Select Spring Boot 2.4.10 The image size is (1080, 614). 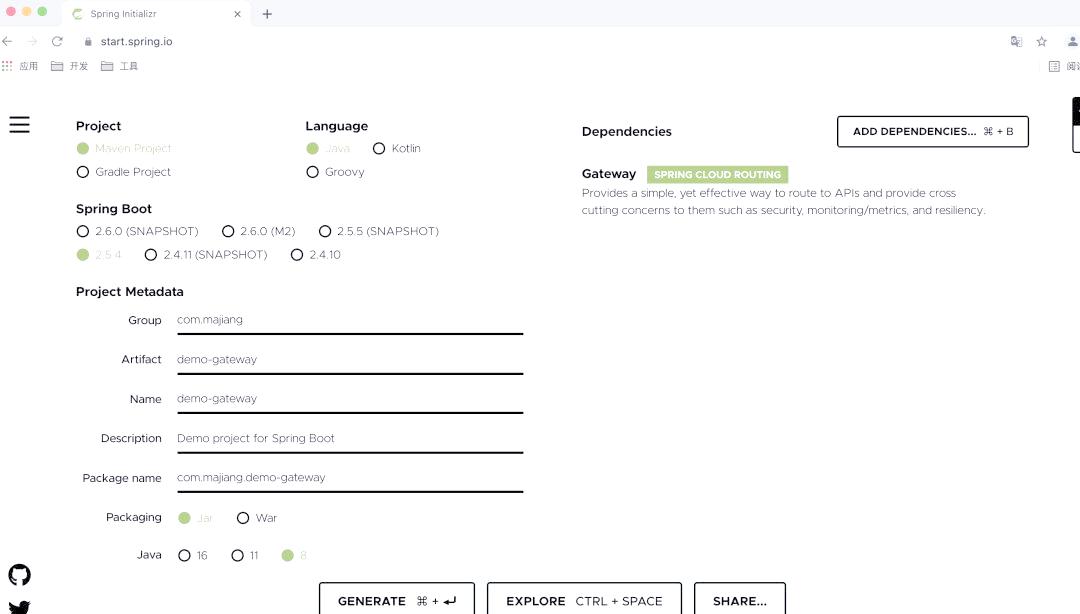pyautogui.click(x=315, y=254)
